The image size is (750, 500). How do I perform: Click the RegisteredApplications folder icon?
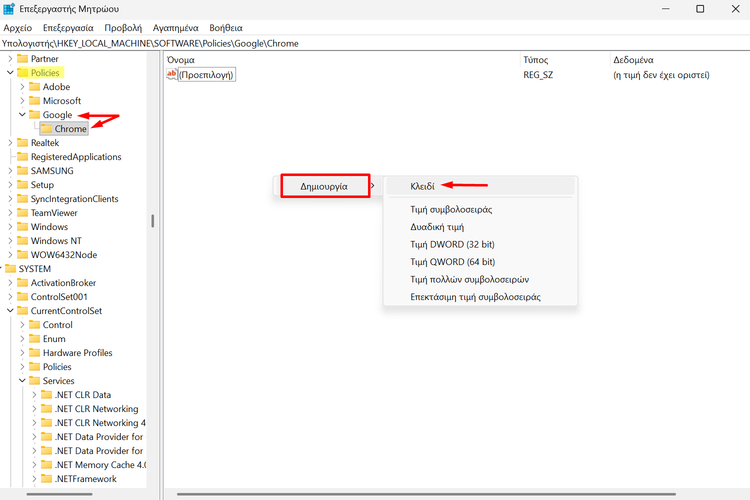click(22, 157)
